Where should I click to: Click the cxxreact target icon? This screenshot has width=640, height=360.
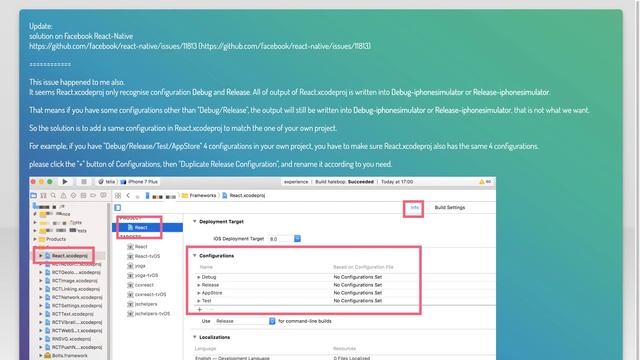tap(130, 285)
